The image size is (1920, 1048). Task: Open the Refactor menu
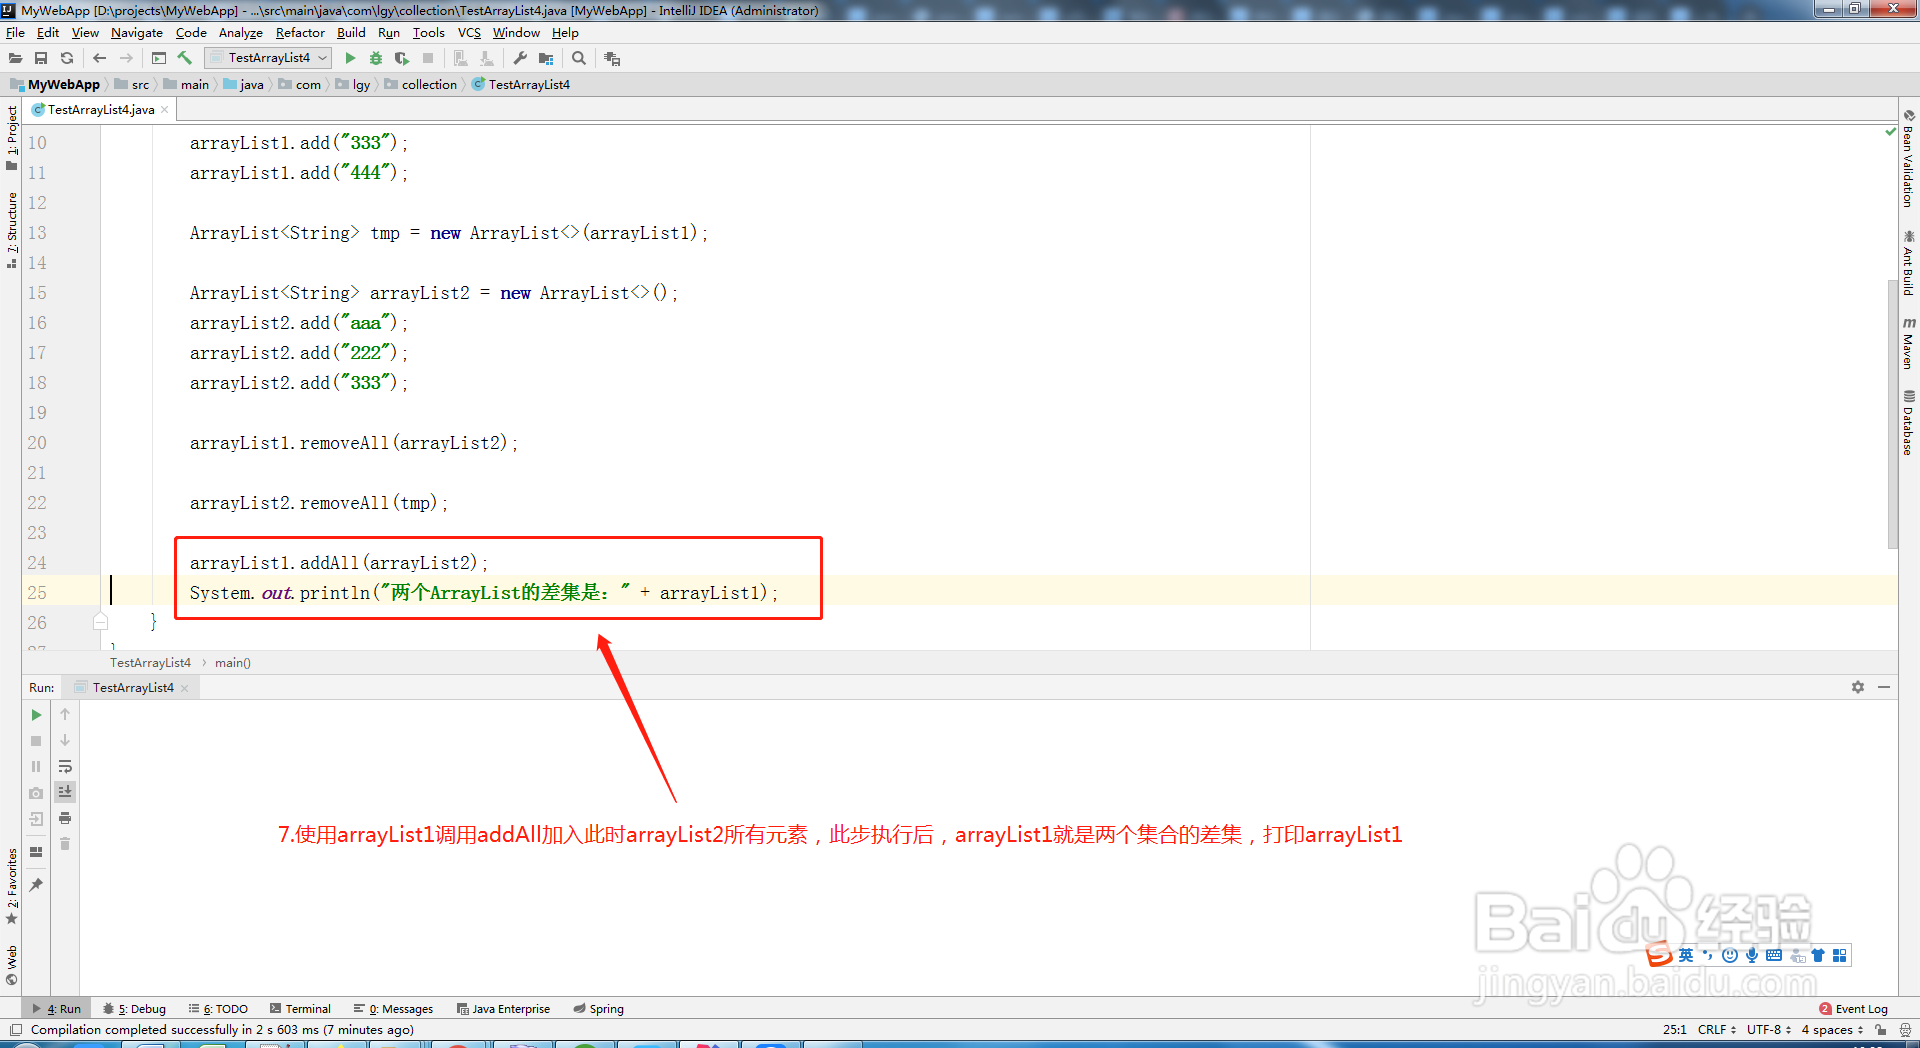coord(300,33)
